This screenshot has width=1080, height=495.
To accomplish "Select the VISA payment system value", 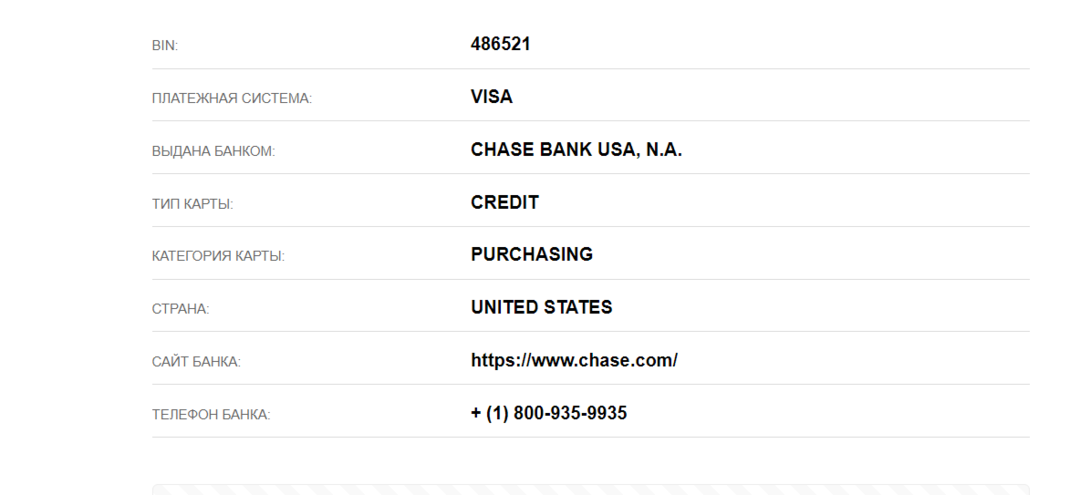I will point(491,97).
